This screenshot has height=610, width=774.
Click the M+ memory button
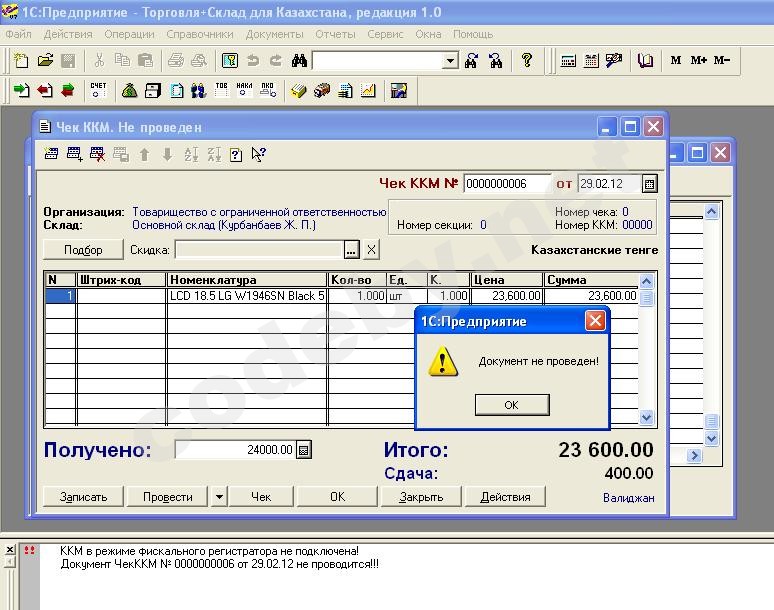tap(698, 60)
